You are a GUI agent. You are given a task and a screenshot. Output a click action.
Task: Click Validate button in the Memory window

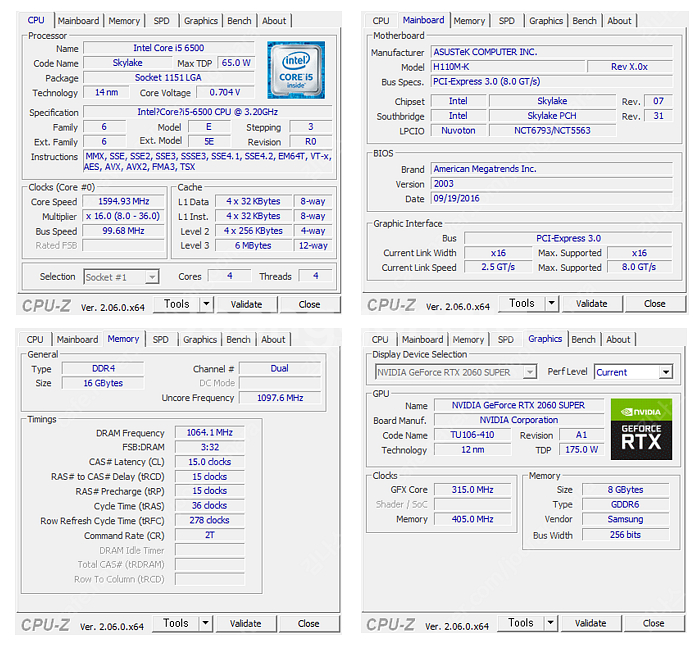click(x=246, y=623)
